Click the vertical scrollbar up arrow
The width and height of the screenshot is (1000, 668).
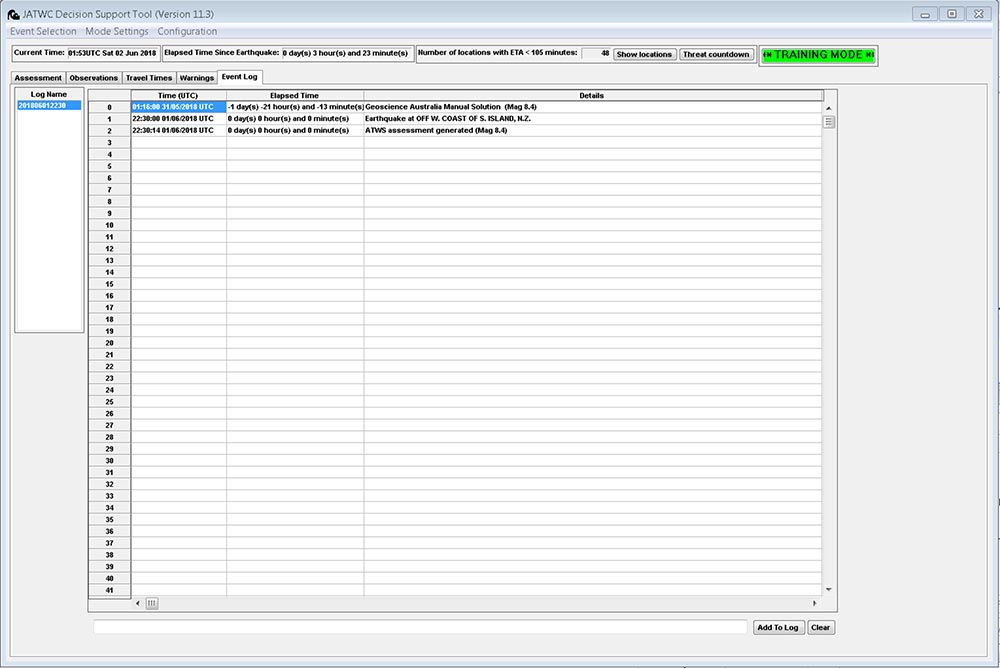point(828,108)
